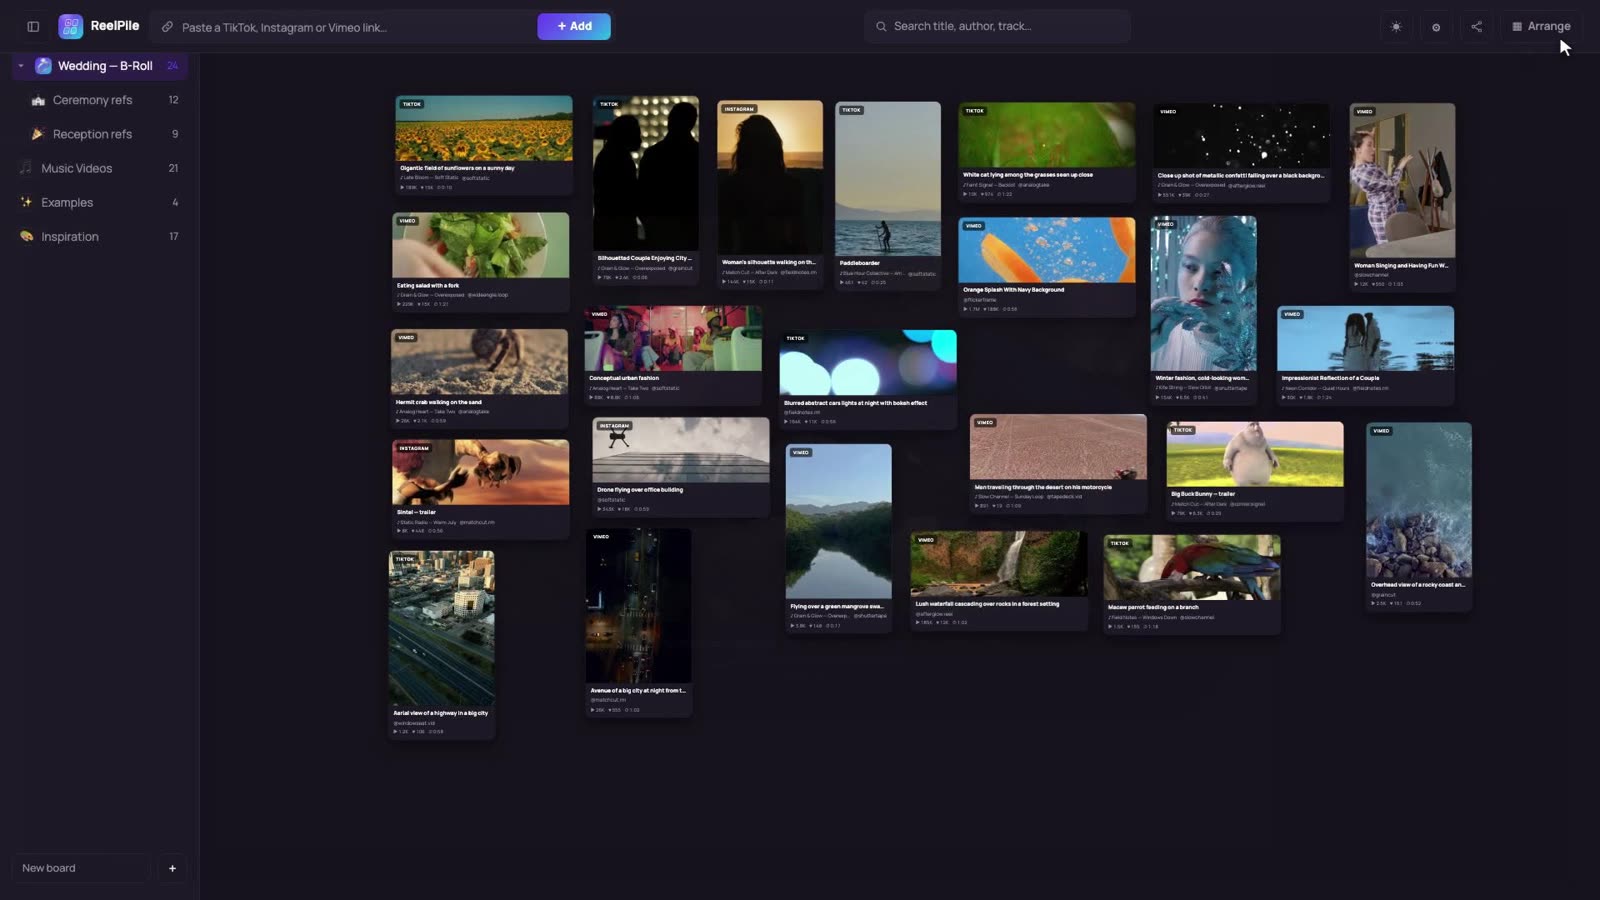Click the share icon in header
This screenshot has height=900, width=1600.
[1476, 27]
